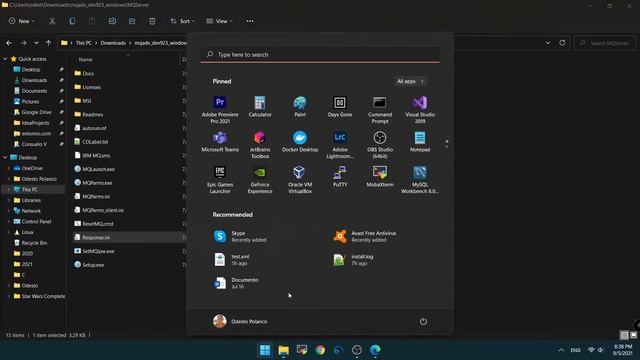The height and width of the screenshot is (360, 640).
Task: Expand Network tree node
Action: (9, 211)
